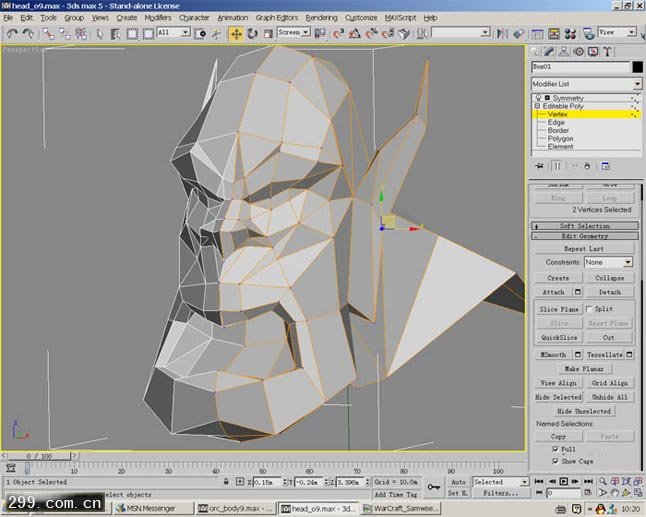The width and height of the screenshot is (646, 517).
Task: Toggle the Full checkbox
Action: click(x=555, y=449)
